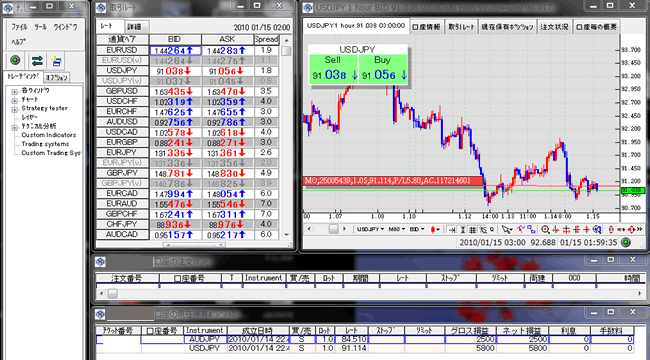The height and width of the screenshot is (360, 650).
Task: Click the 通貨ペア column header
Action: pos(122,39)
